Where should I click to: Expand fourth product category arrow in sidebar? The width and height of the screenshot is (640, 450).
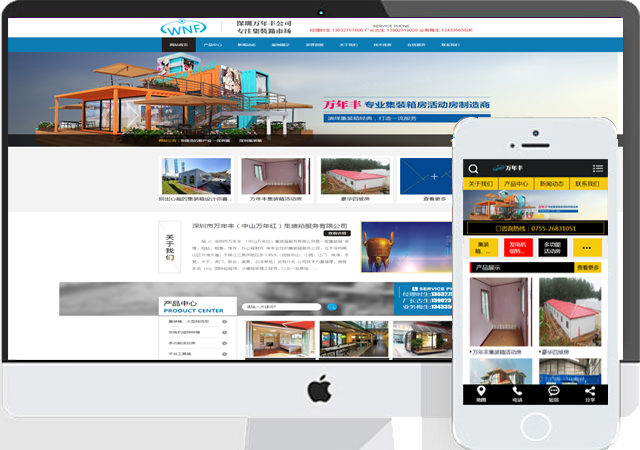[x=224, y=354]
